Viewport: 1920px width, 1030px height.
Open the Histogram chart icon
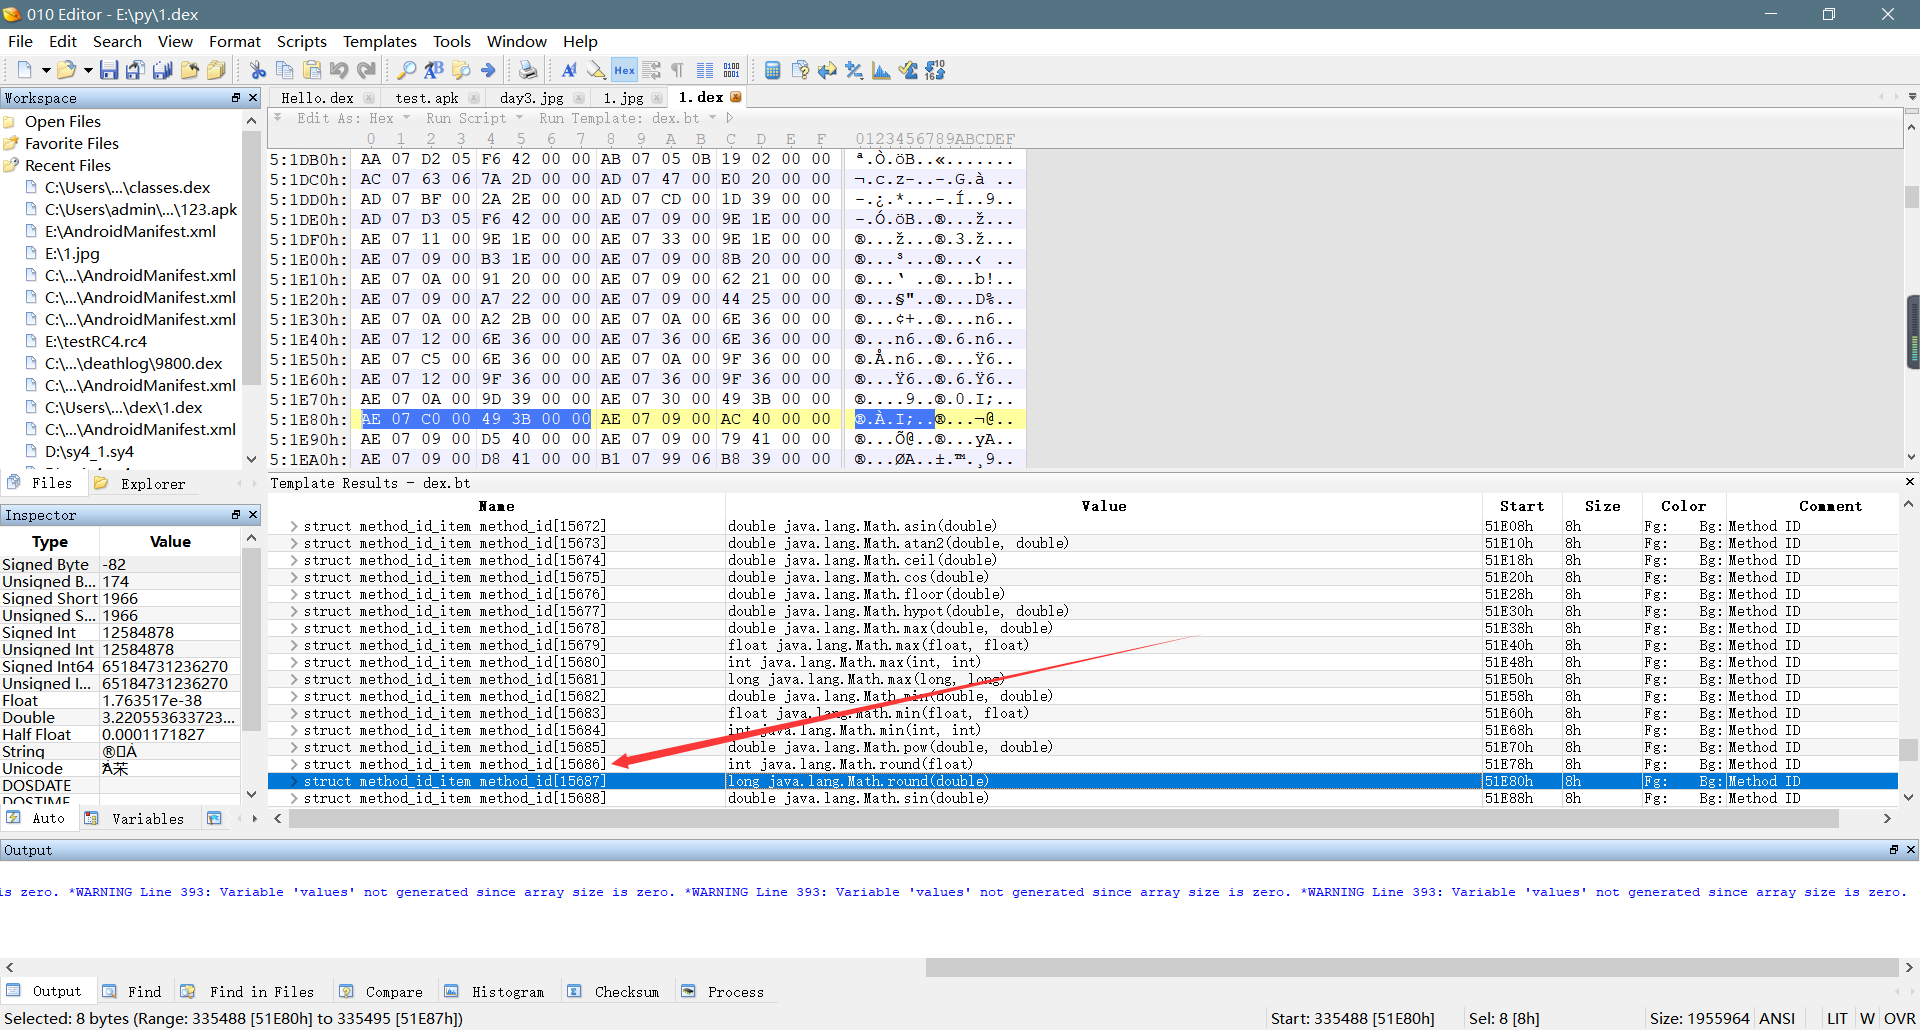881,70
